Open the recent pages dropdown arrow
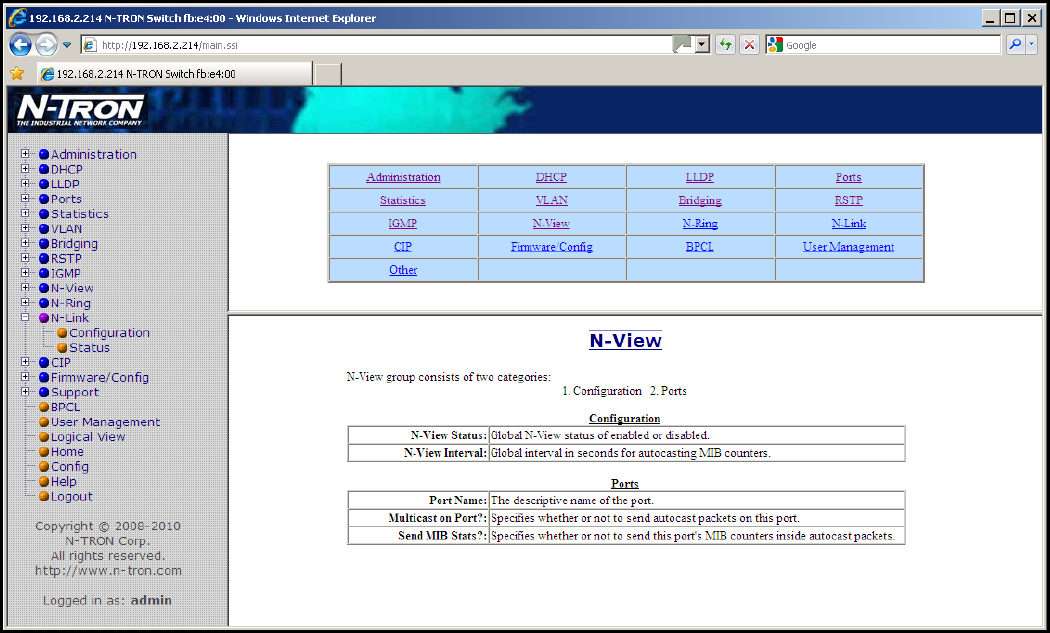Image resolution: width=1050 pixels, height=633 pixels. [x=67, y=45]
